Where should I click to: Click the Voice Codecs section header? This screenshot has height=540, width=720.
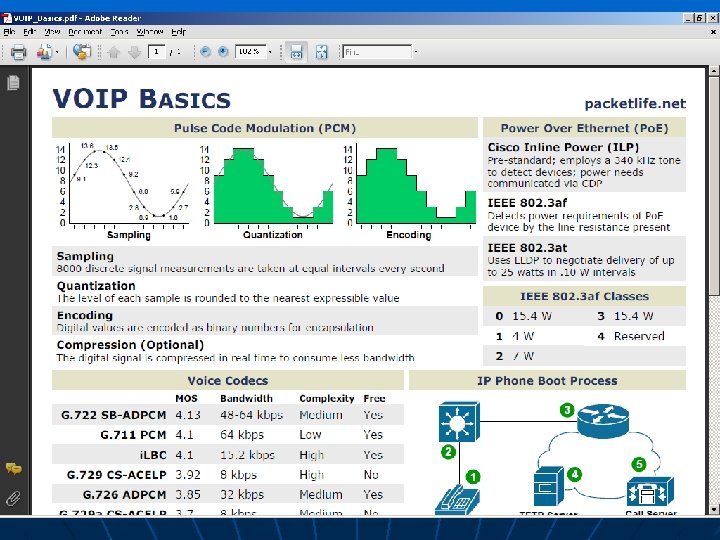click(228, 381)
